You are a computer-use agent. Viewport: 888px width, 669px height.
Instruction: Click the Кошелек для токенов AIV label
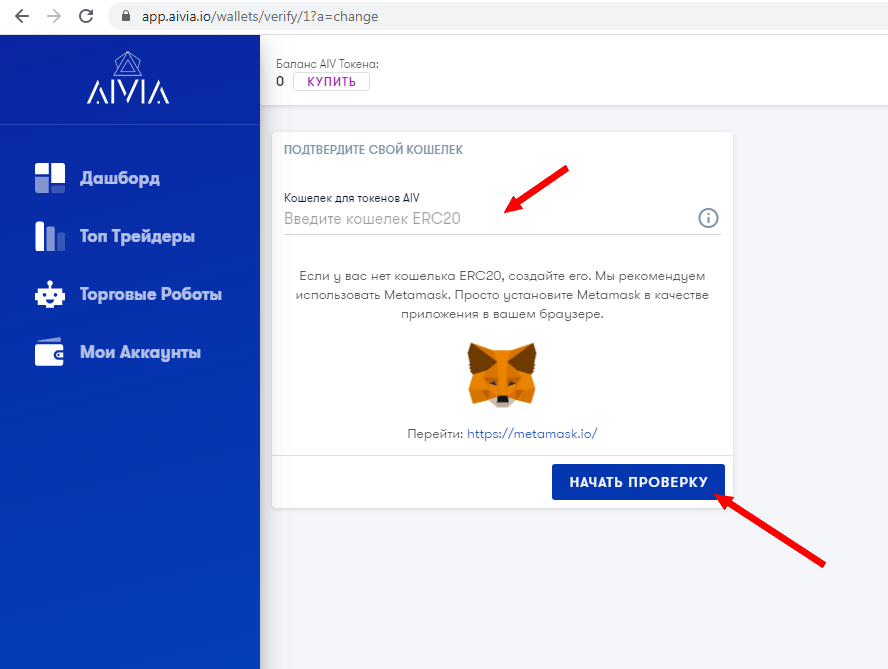point(352,198)
